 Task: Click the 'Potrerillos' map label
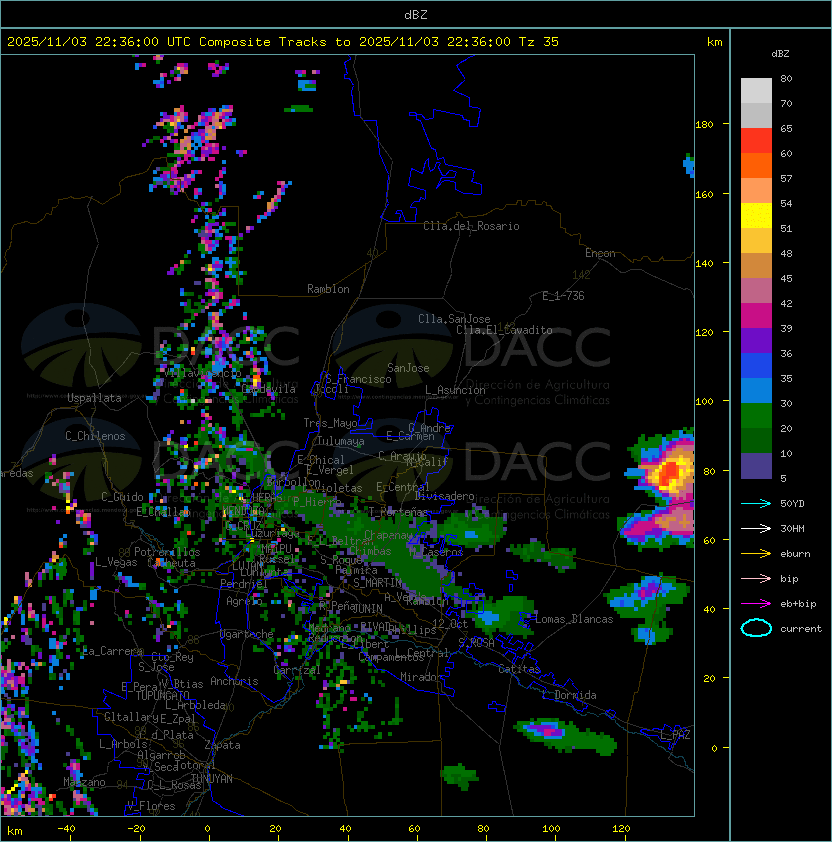pos(167,552)
